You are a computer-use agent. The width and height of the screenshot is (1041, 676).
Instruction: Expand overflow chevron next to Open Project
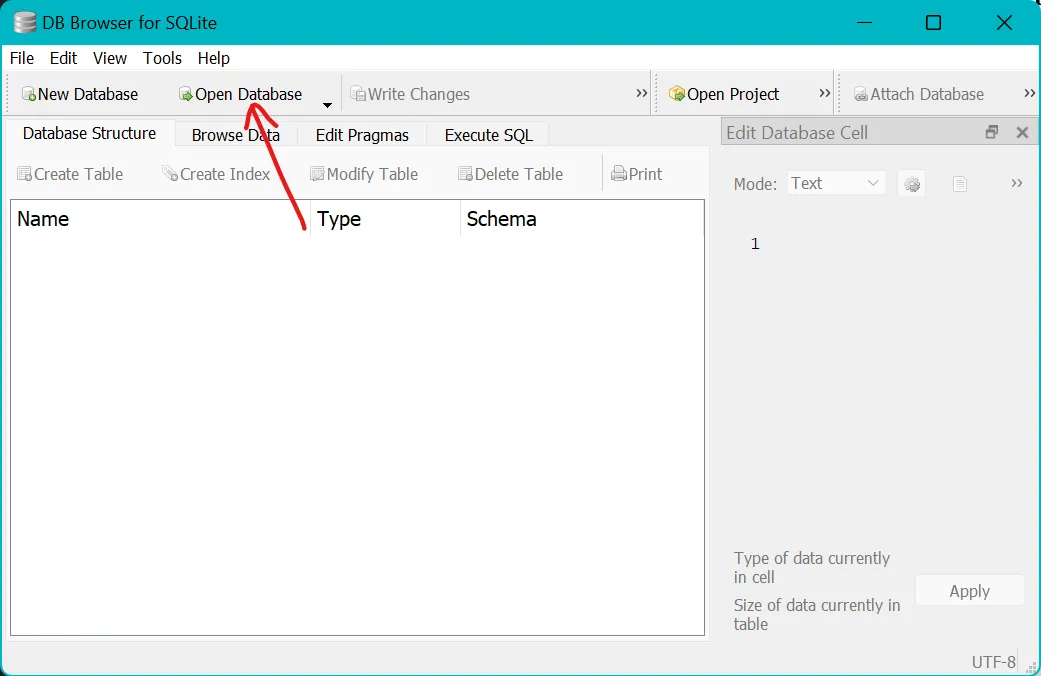825,94
